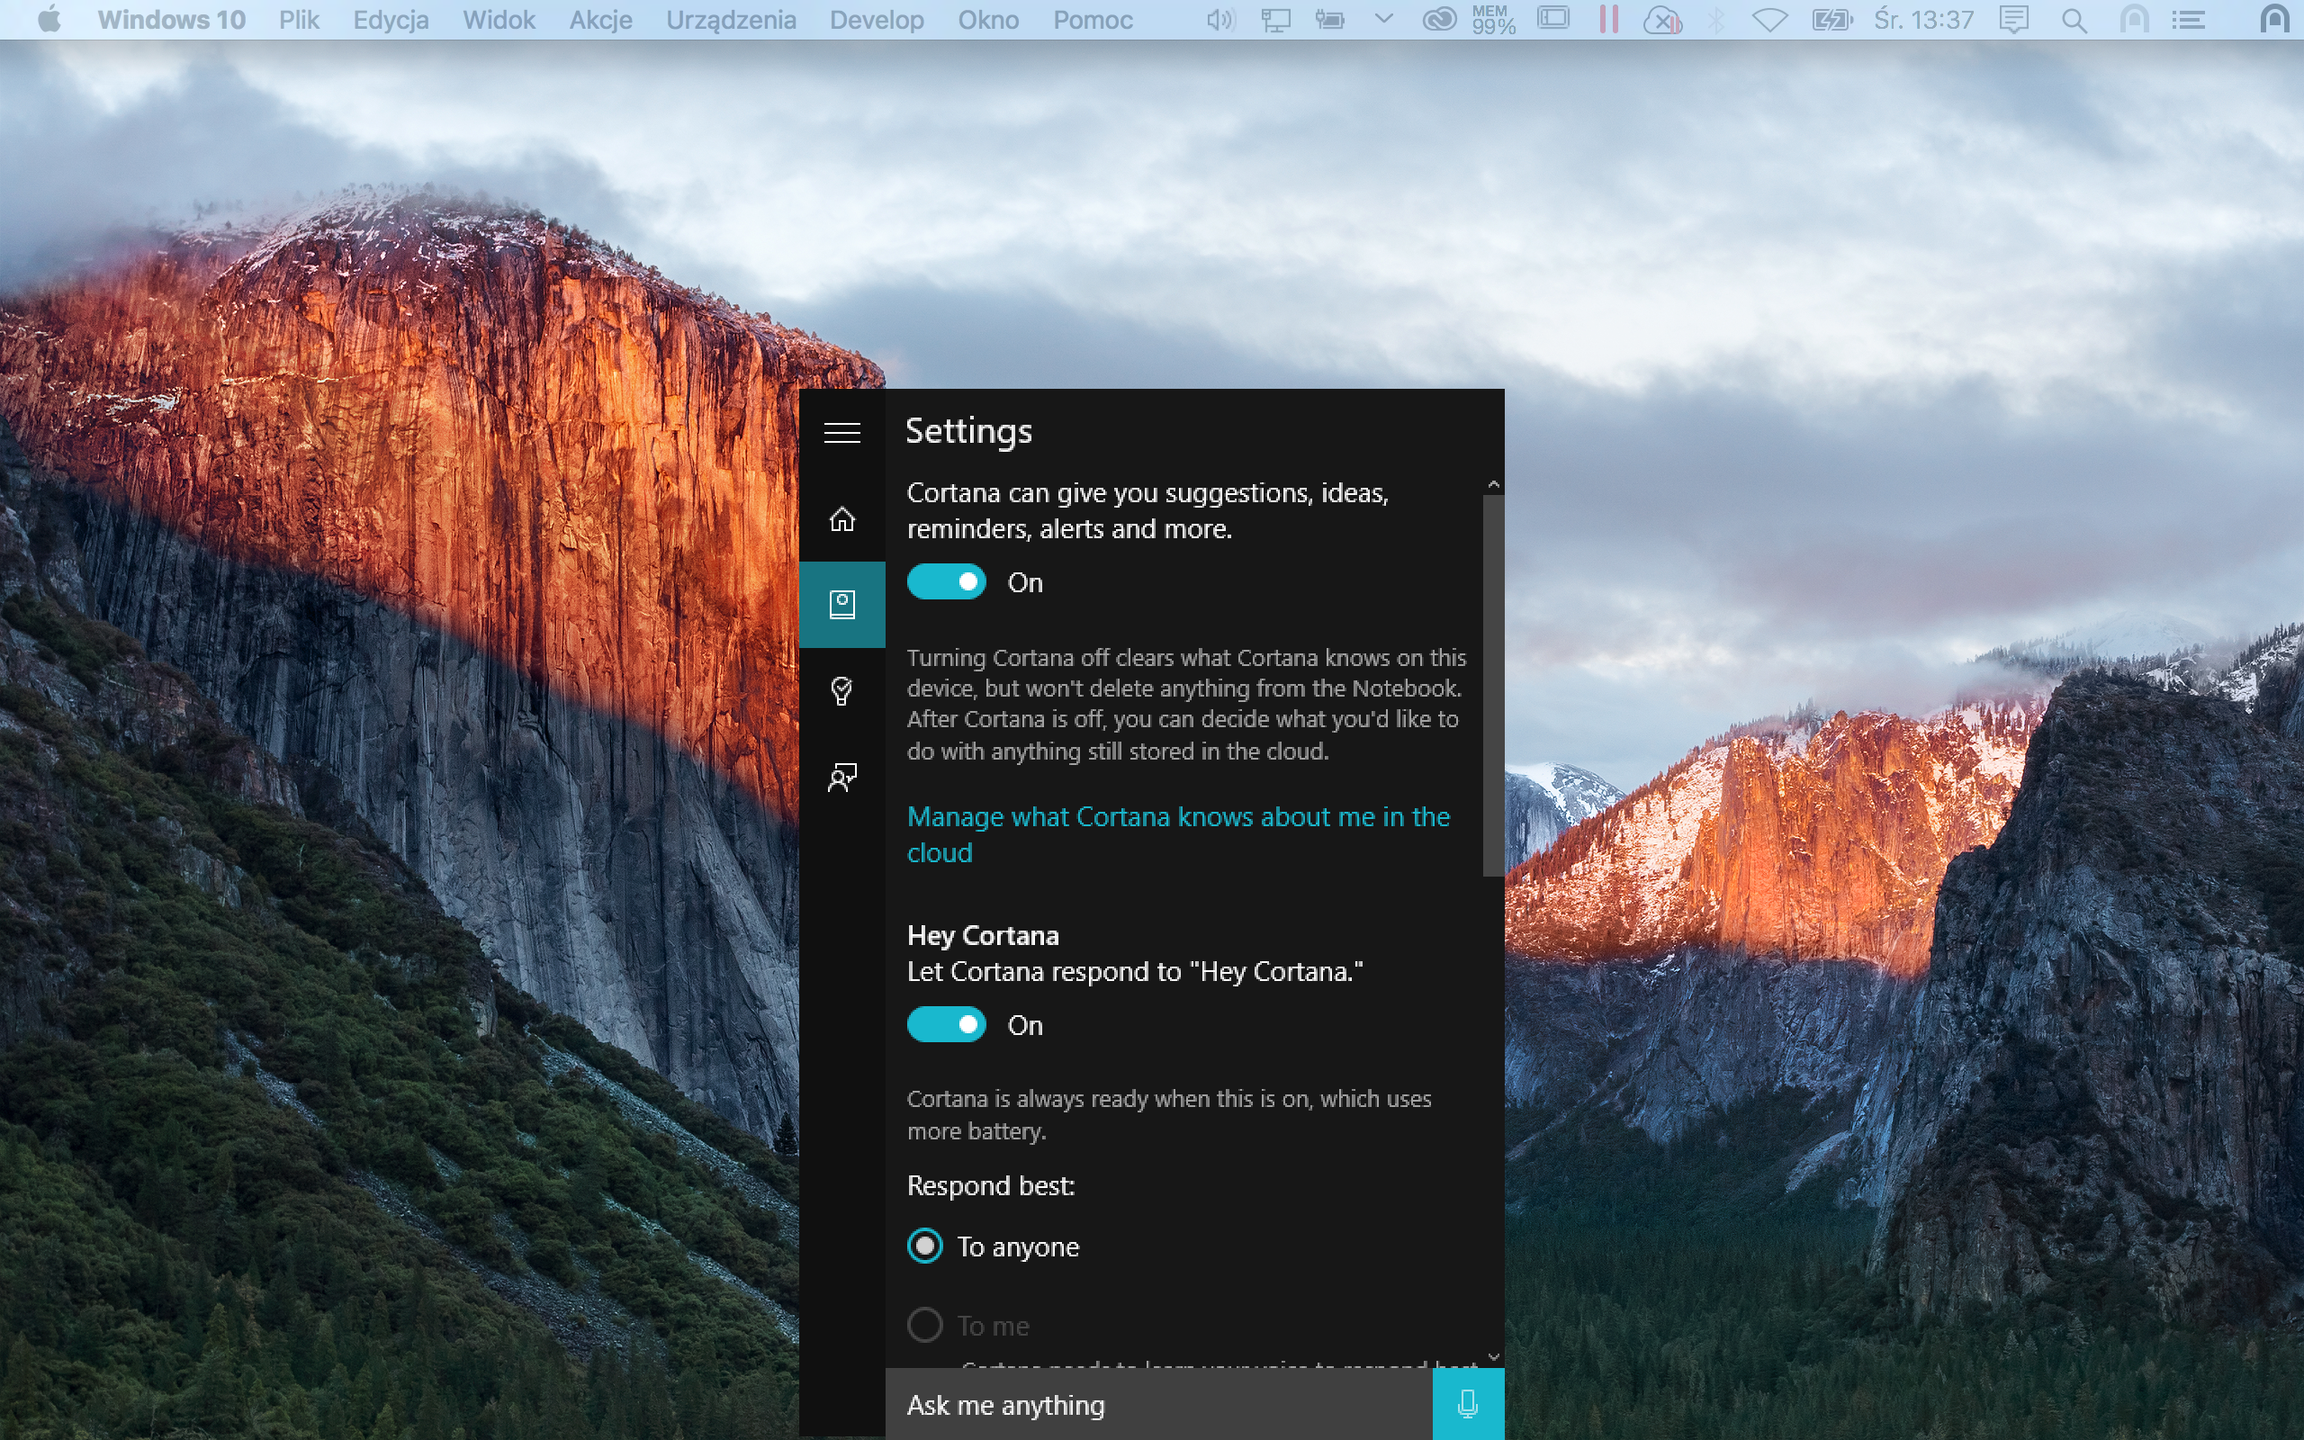This screenshot has height=1440, width=2304.
Task: Open the Widok menu
Action: [x=499, y=20]
